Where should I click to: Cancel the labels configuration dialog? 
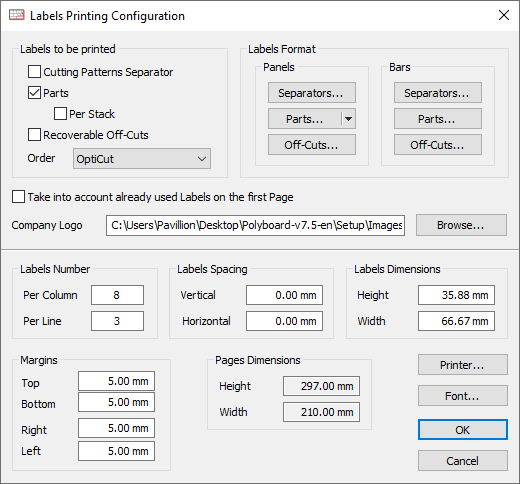[x=463, y=461]
